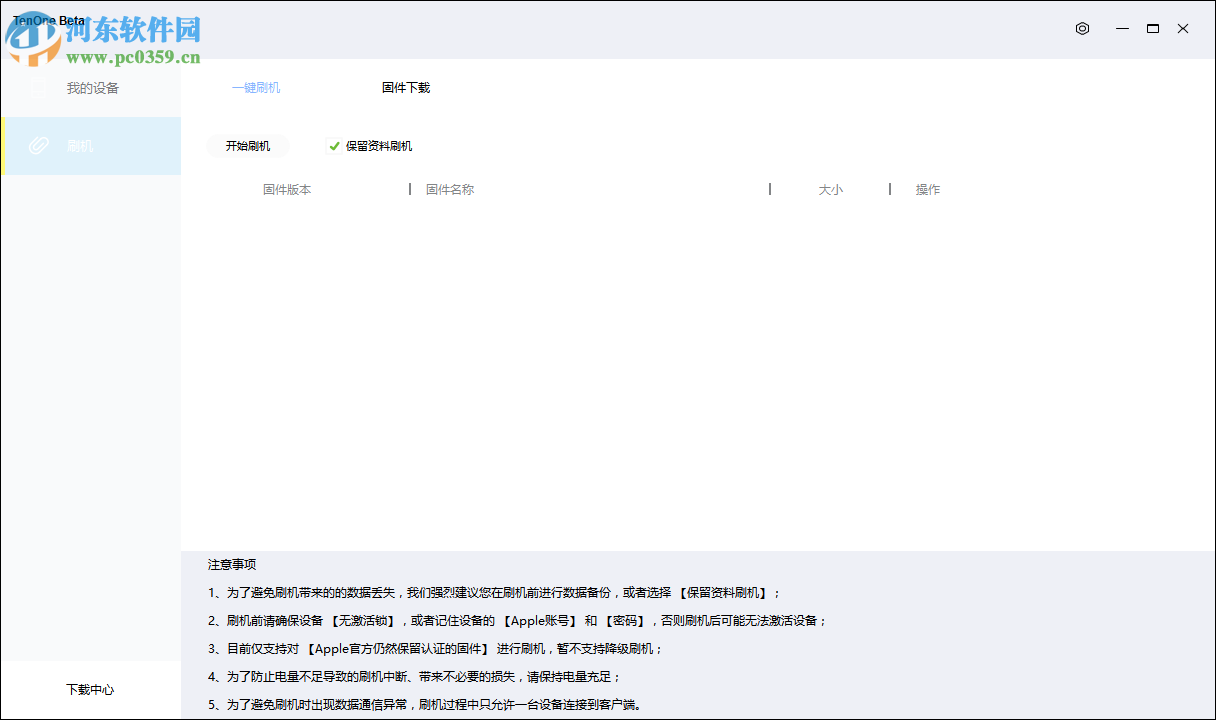Click the 操作 column header
Screen dimensions: 1216x720
[927, 189]
